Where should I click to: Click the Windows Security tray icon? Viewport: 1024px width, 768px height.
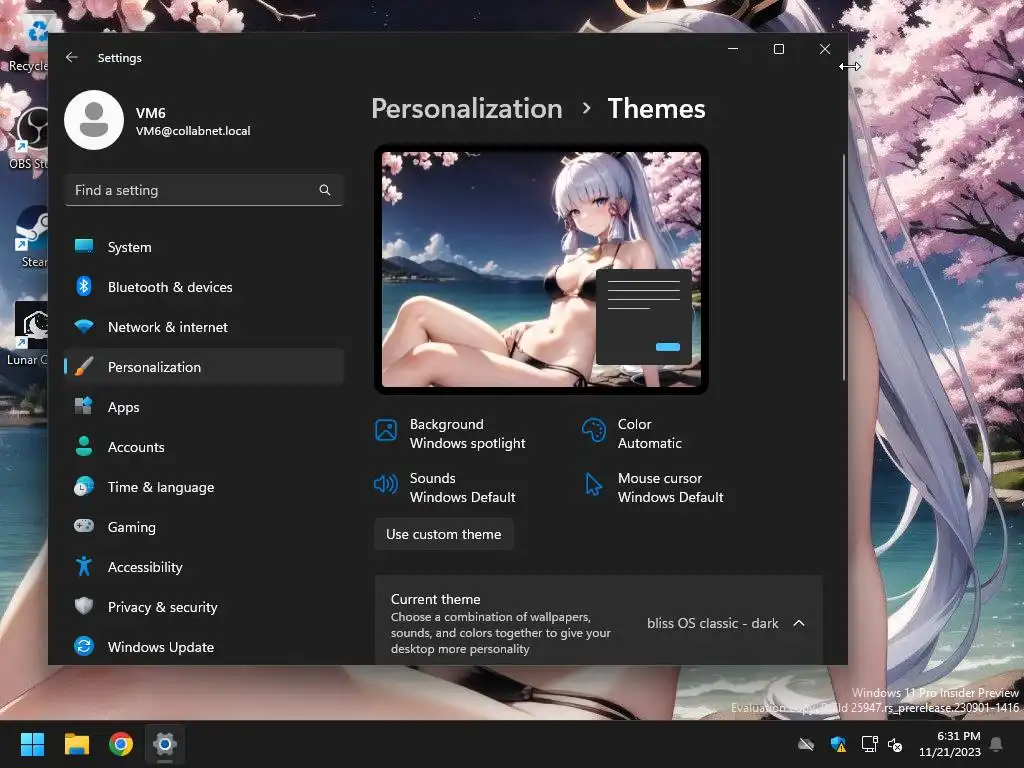[838, 744]
